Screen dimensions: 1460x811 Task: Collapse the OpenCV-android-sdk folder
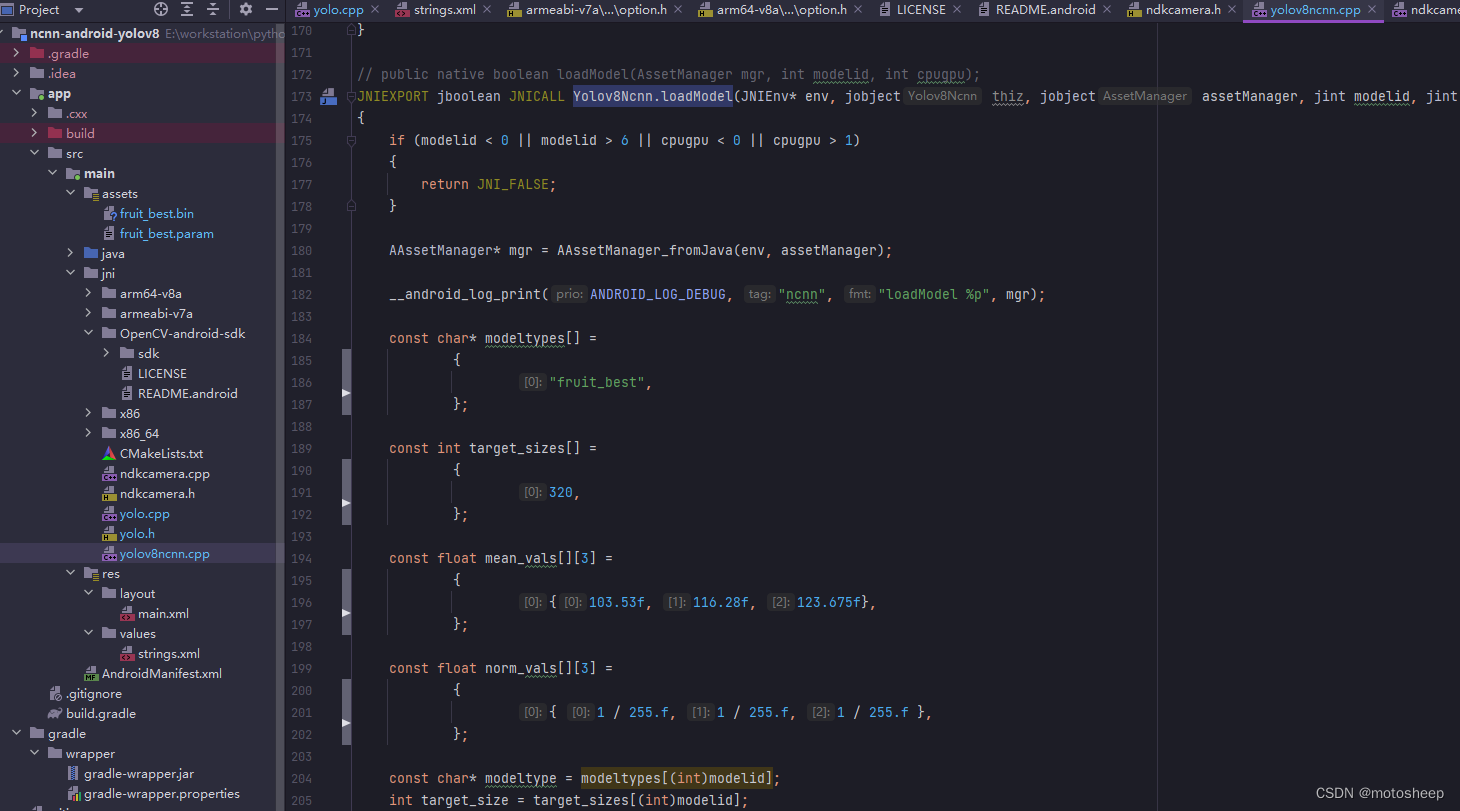coord(89,333)
